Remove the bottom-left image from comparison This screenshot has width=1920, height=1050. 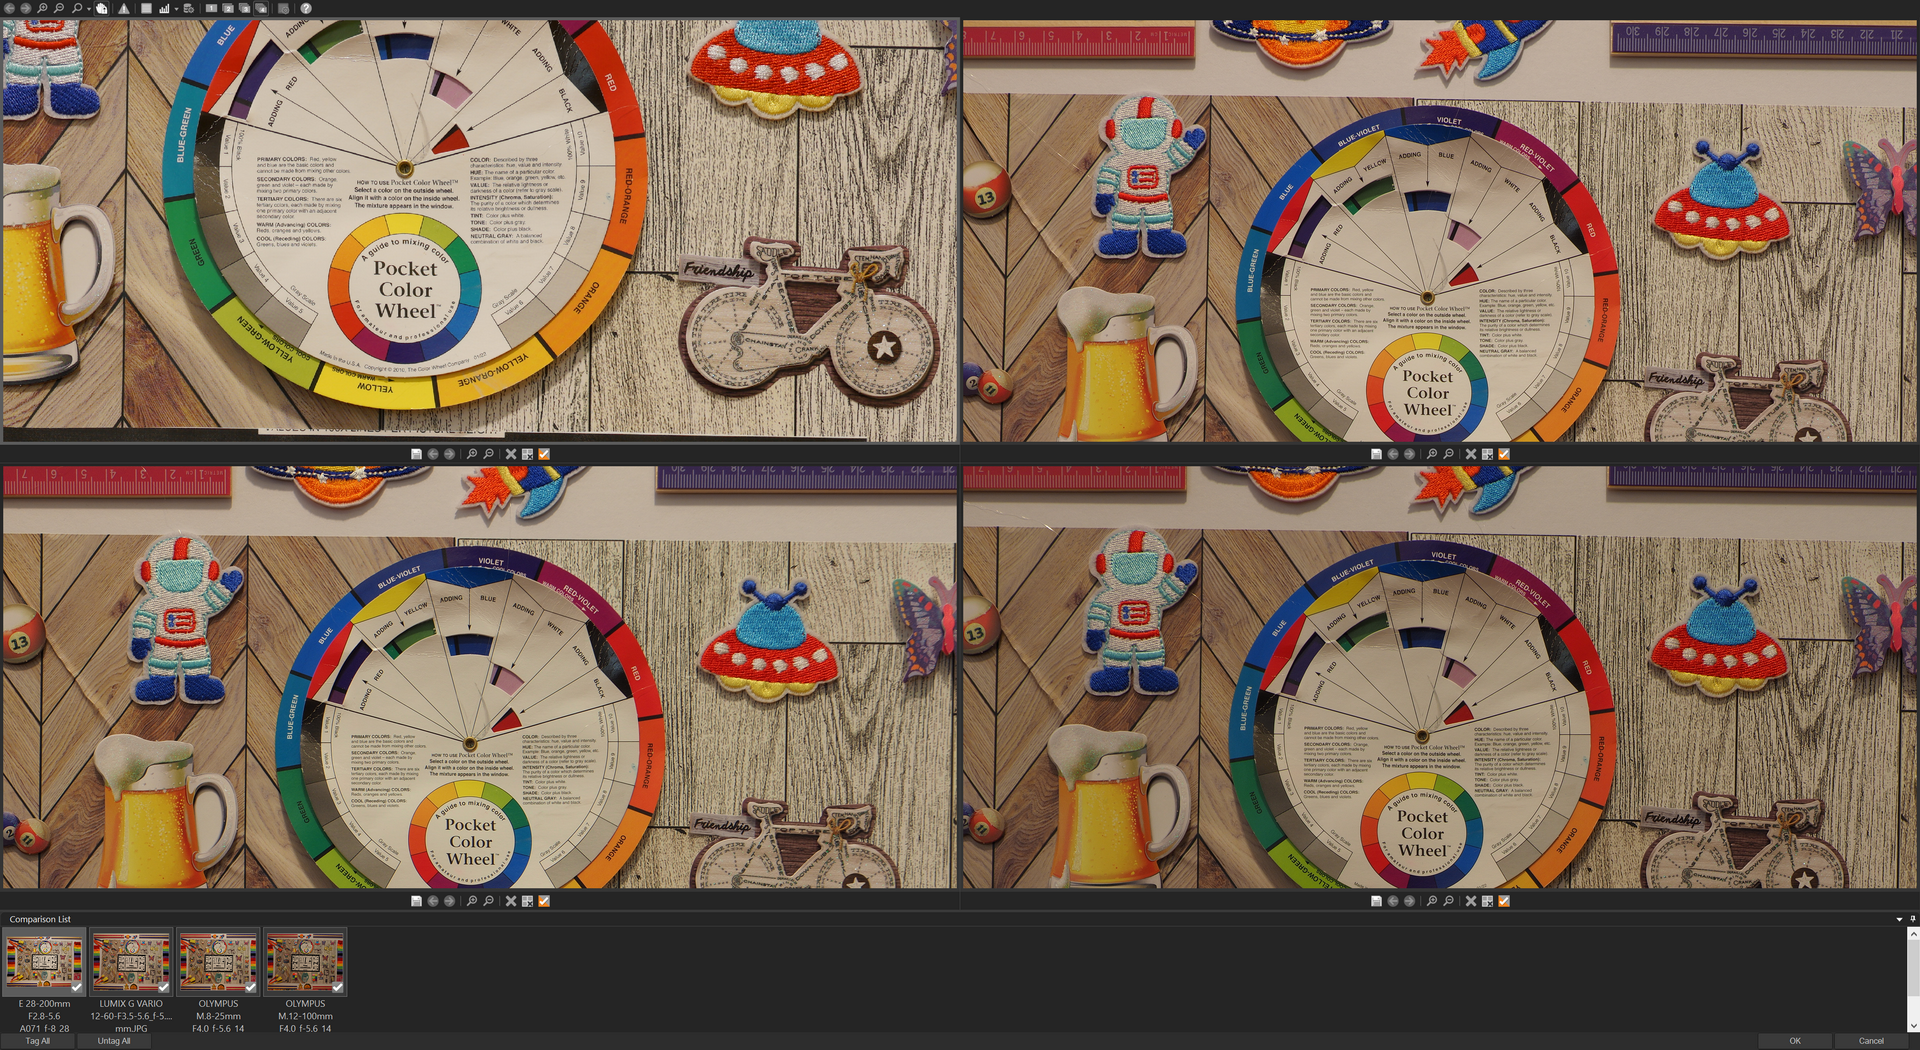[x=511, y=900]
